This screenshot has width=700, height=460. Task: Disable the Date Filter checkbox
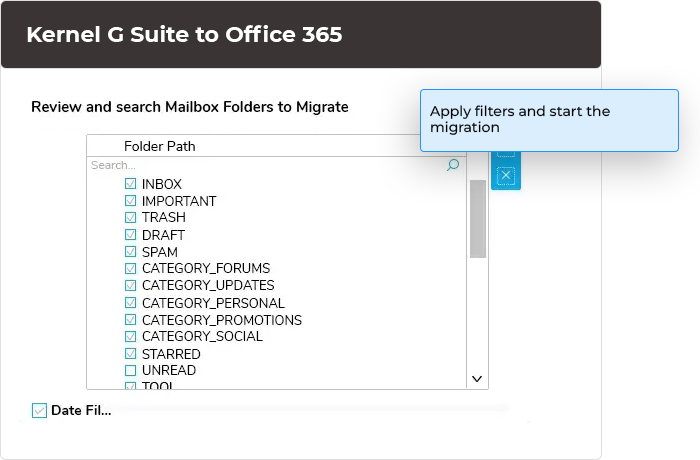pyautogui.click(x=39, y=410)
